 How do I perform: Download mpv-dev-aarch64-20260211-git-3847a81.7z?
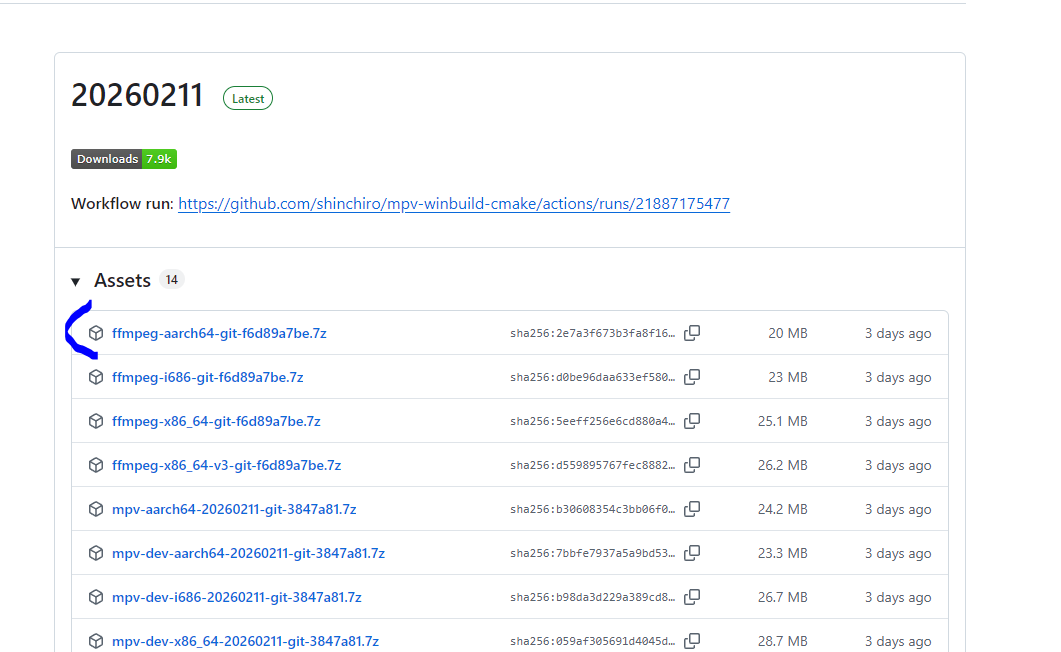click(248, 553)
